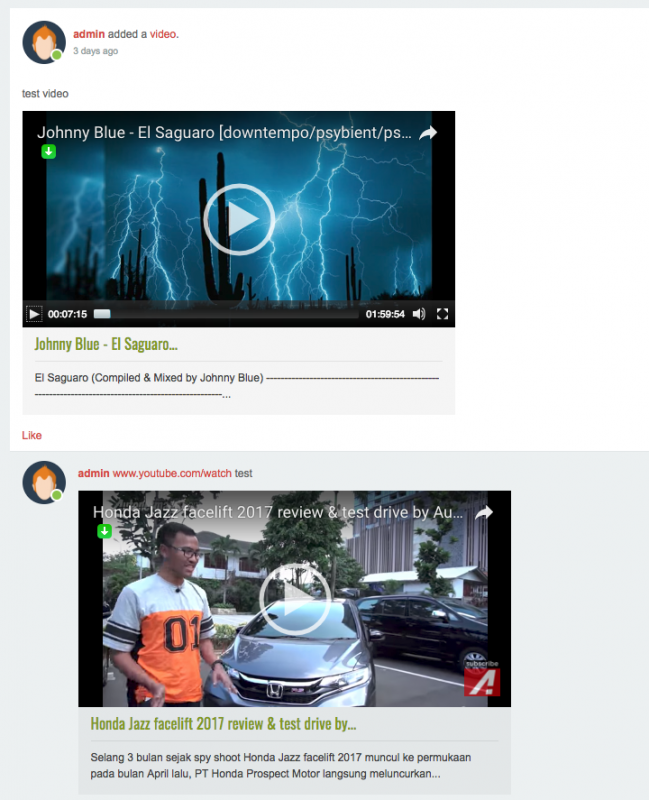Open the 'video' link in the first post header
This screenshot has width=649, height=800.
pos(163,34)
